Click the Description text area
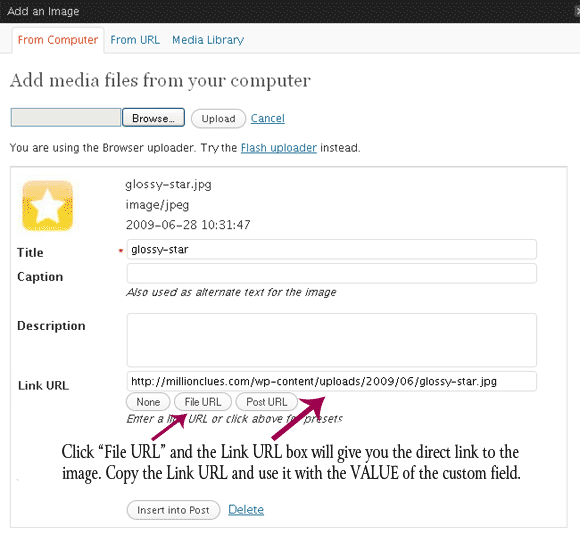Screen dimensions: 580x535 click(x=331, y=340)
